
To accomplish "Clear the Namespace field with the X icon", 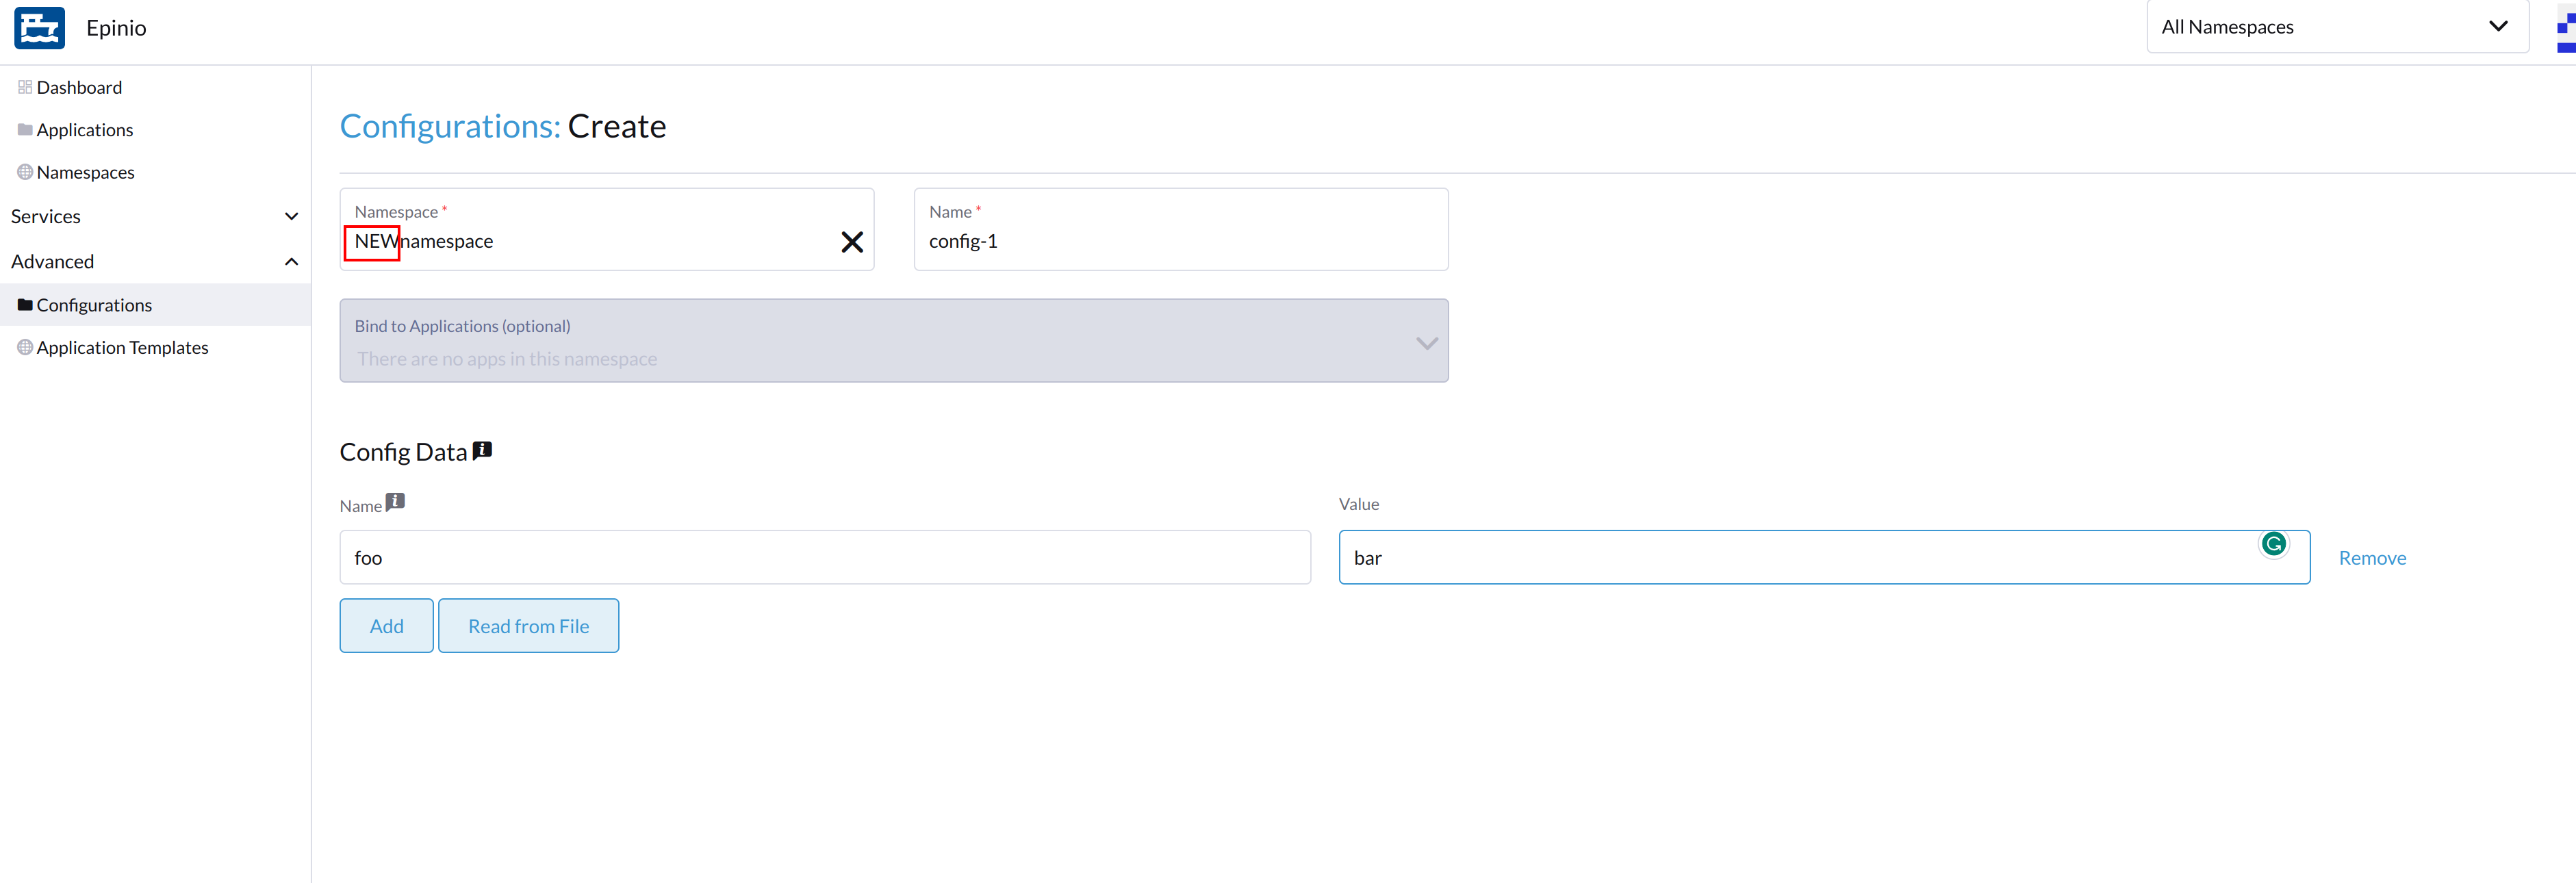I will (852, 241).
